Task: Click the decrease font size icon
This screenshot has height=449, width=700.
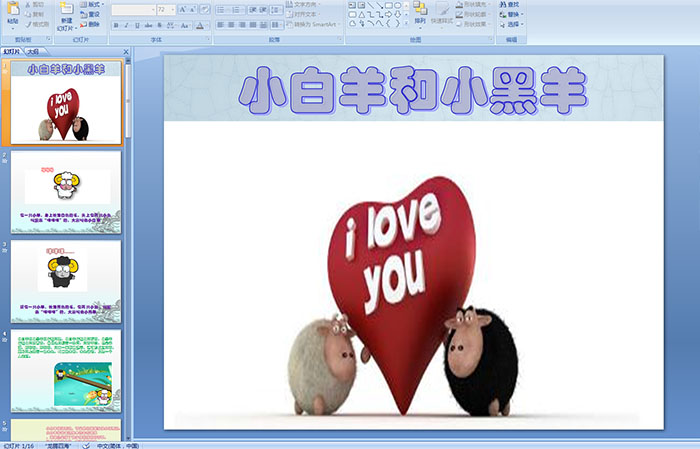Action: tap(193, 9)
